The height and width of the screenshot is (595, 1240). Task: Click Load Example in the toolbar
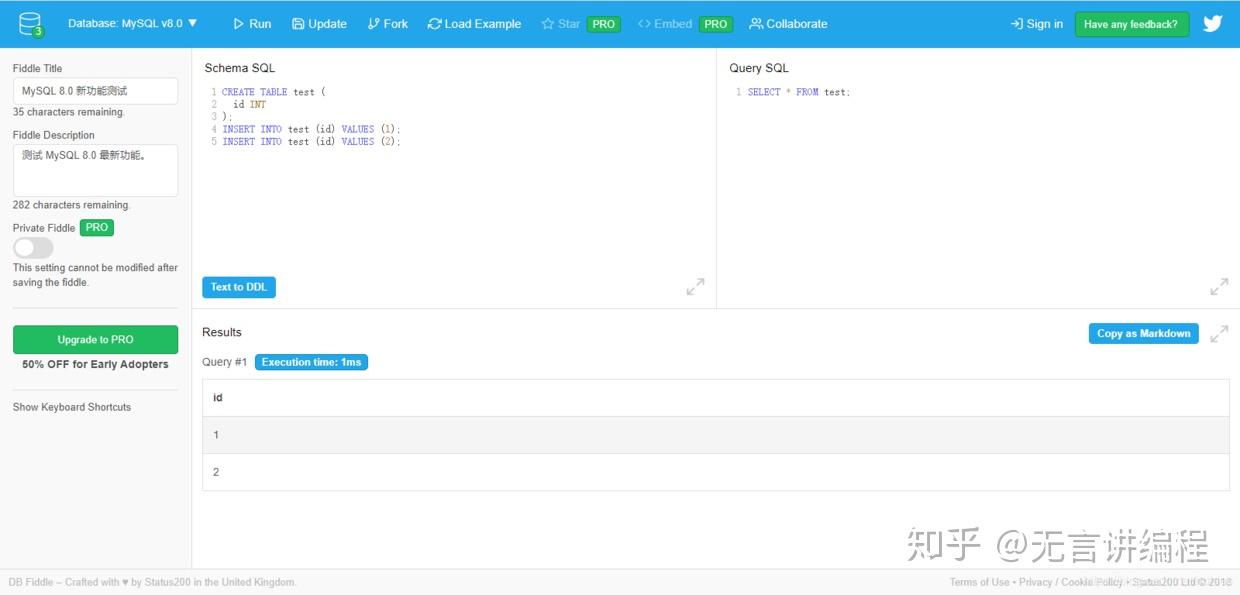(x=474, y=24)
